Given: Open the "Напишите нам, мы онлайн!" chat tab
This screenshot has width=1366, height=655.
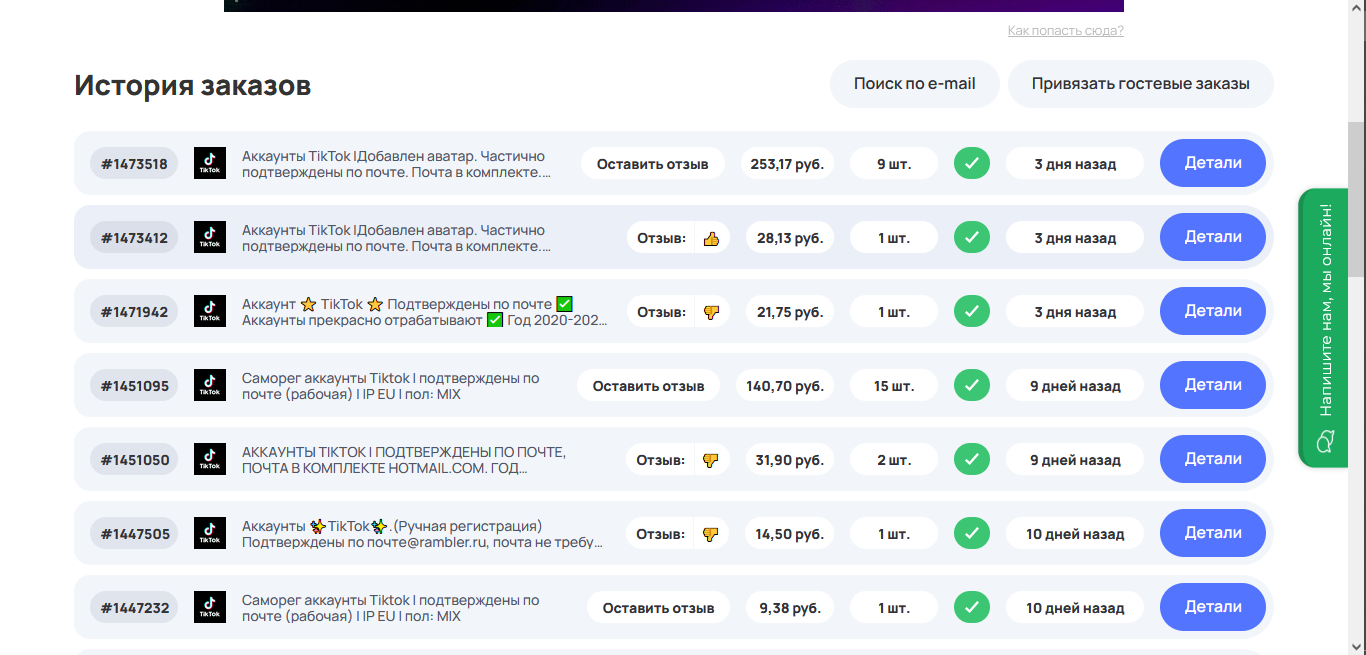Looking at the screenshot, I should click(x=1326, y=310).
